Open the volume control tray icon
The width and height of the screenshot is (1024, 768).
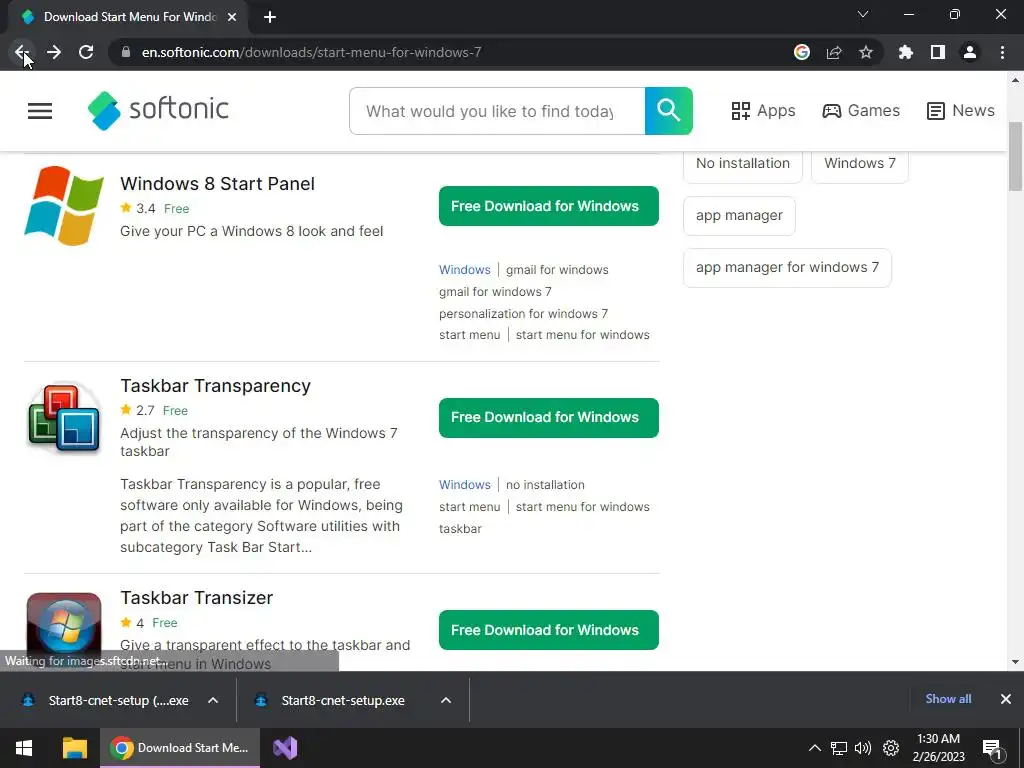click(x=863, y=748)
